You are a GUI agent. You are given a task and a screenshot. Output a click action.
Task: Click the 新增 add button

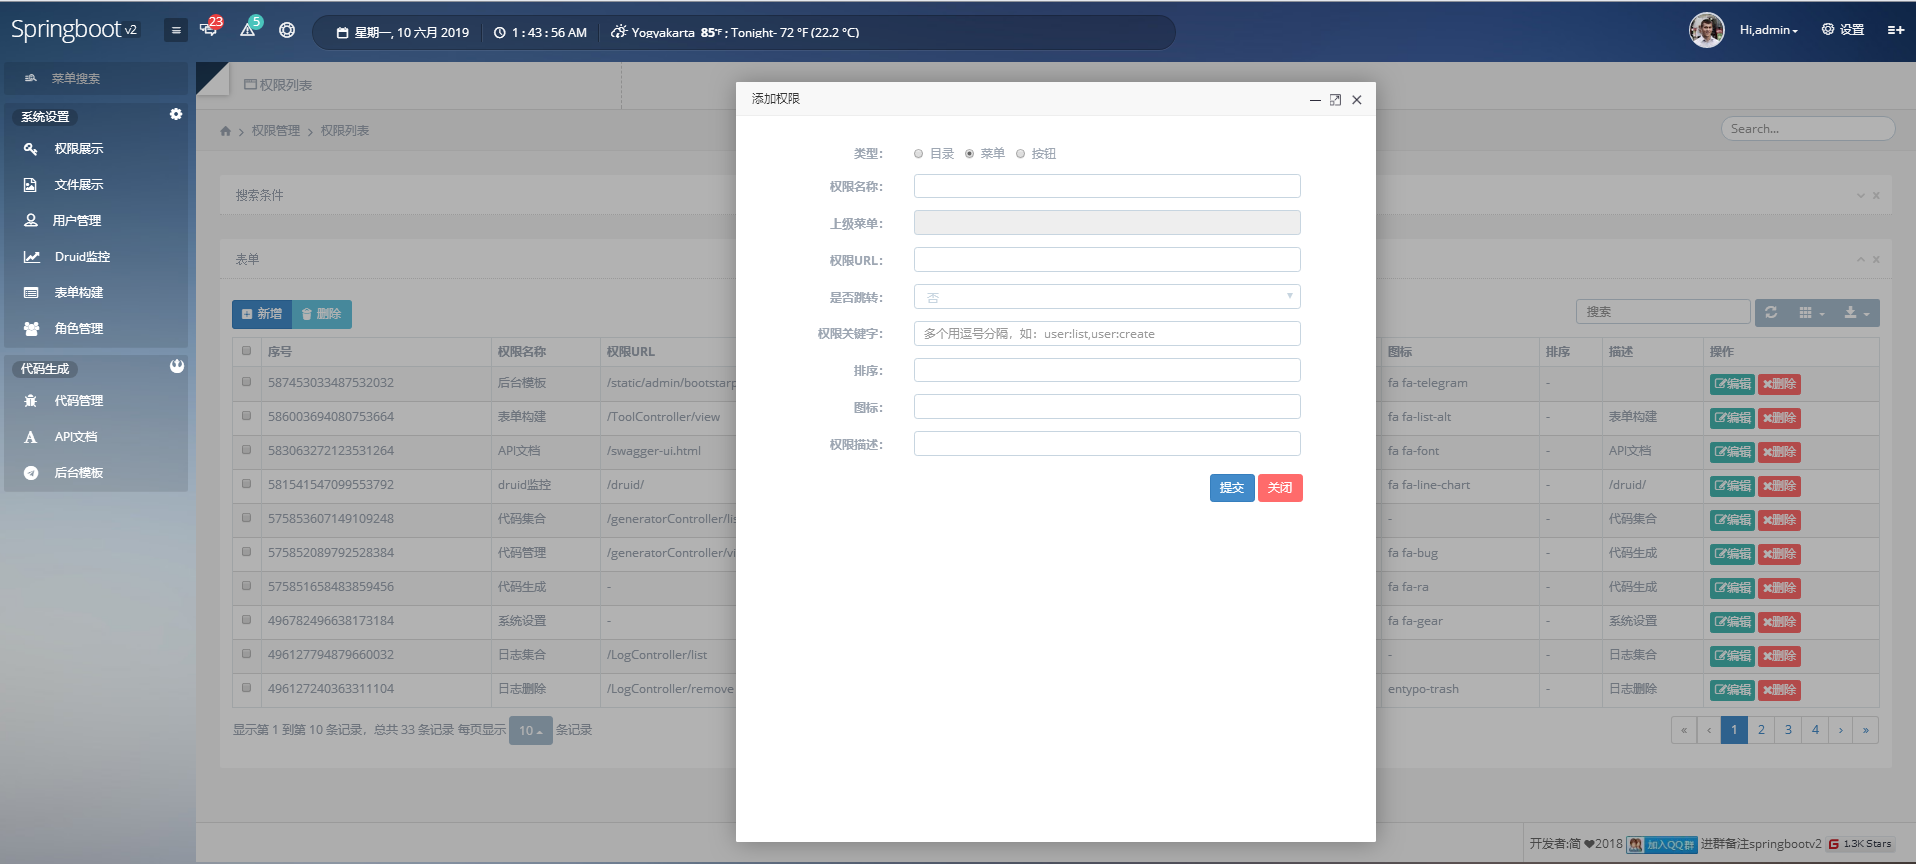(x=262, y=314)
